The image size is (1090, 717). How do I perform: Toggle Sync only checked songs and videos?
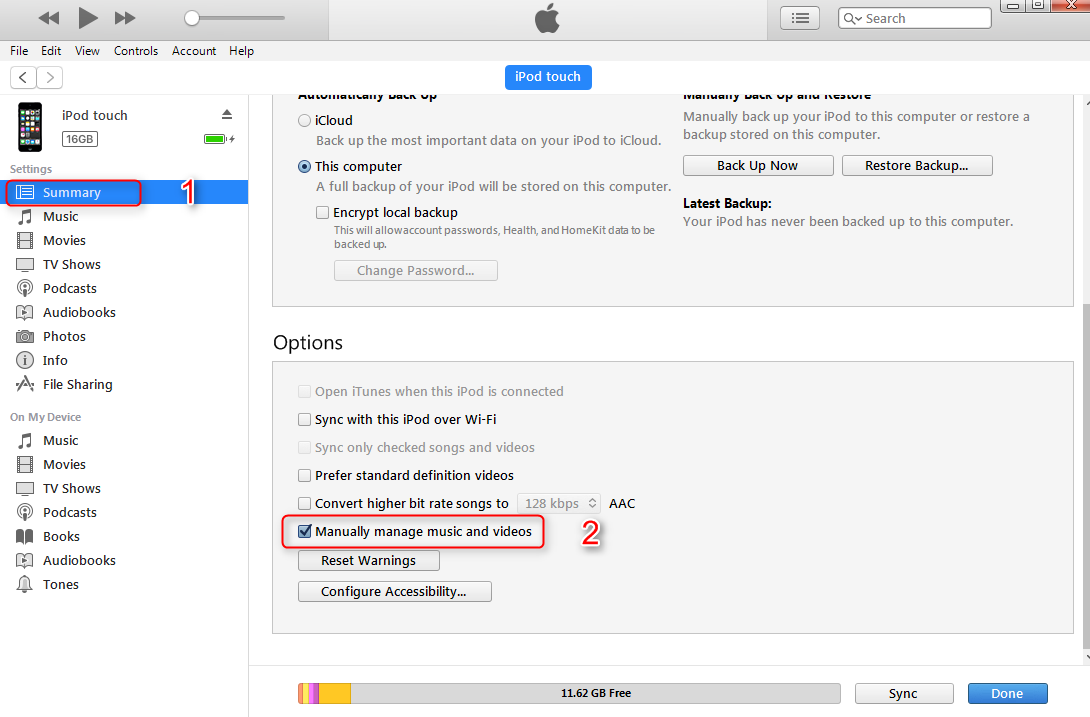304,447
